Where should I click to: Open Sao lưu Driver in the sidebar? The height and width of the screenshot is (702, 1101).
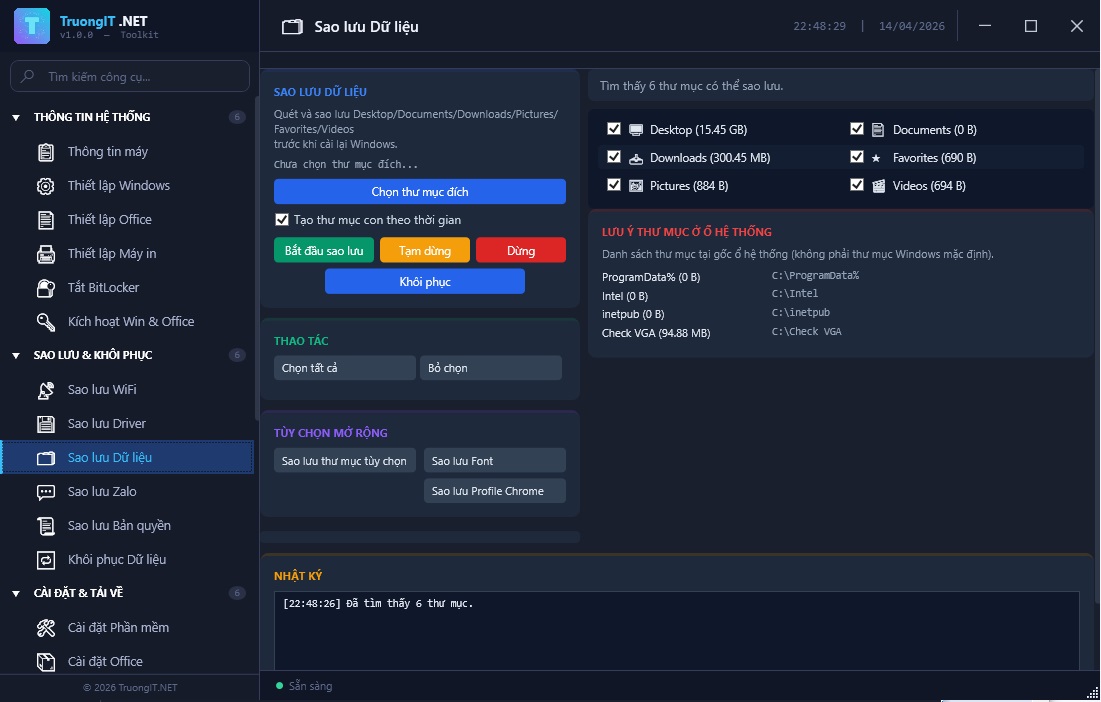click(107, 424)
